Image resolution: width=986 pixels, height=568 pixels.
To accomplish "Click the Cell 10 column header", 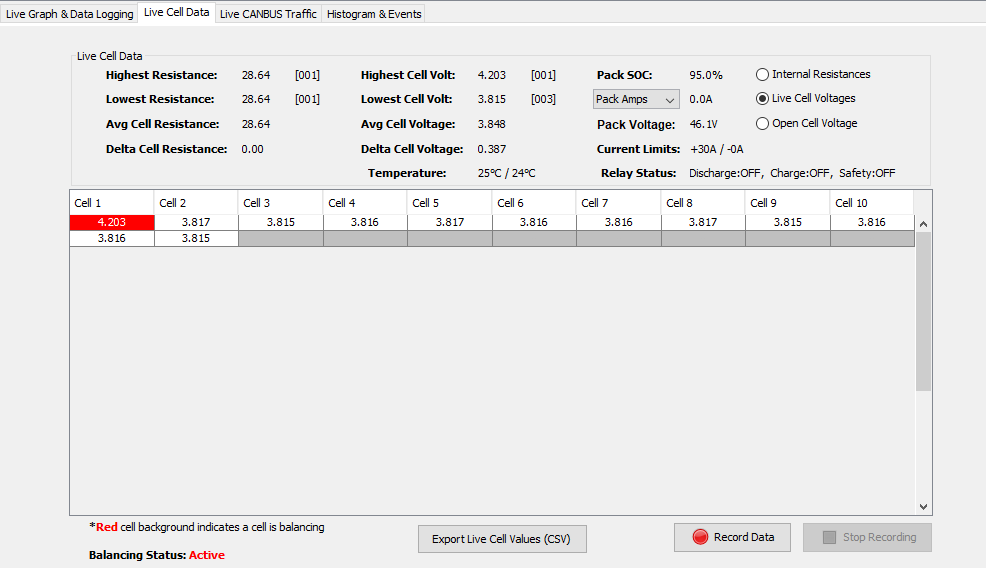I will click(871, 203).
